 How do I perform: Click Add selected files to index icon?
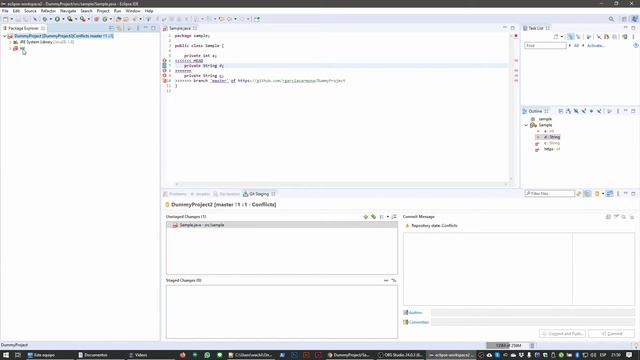[x=365, y=217]
